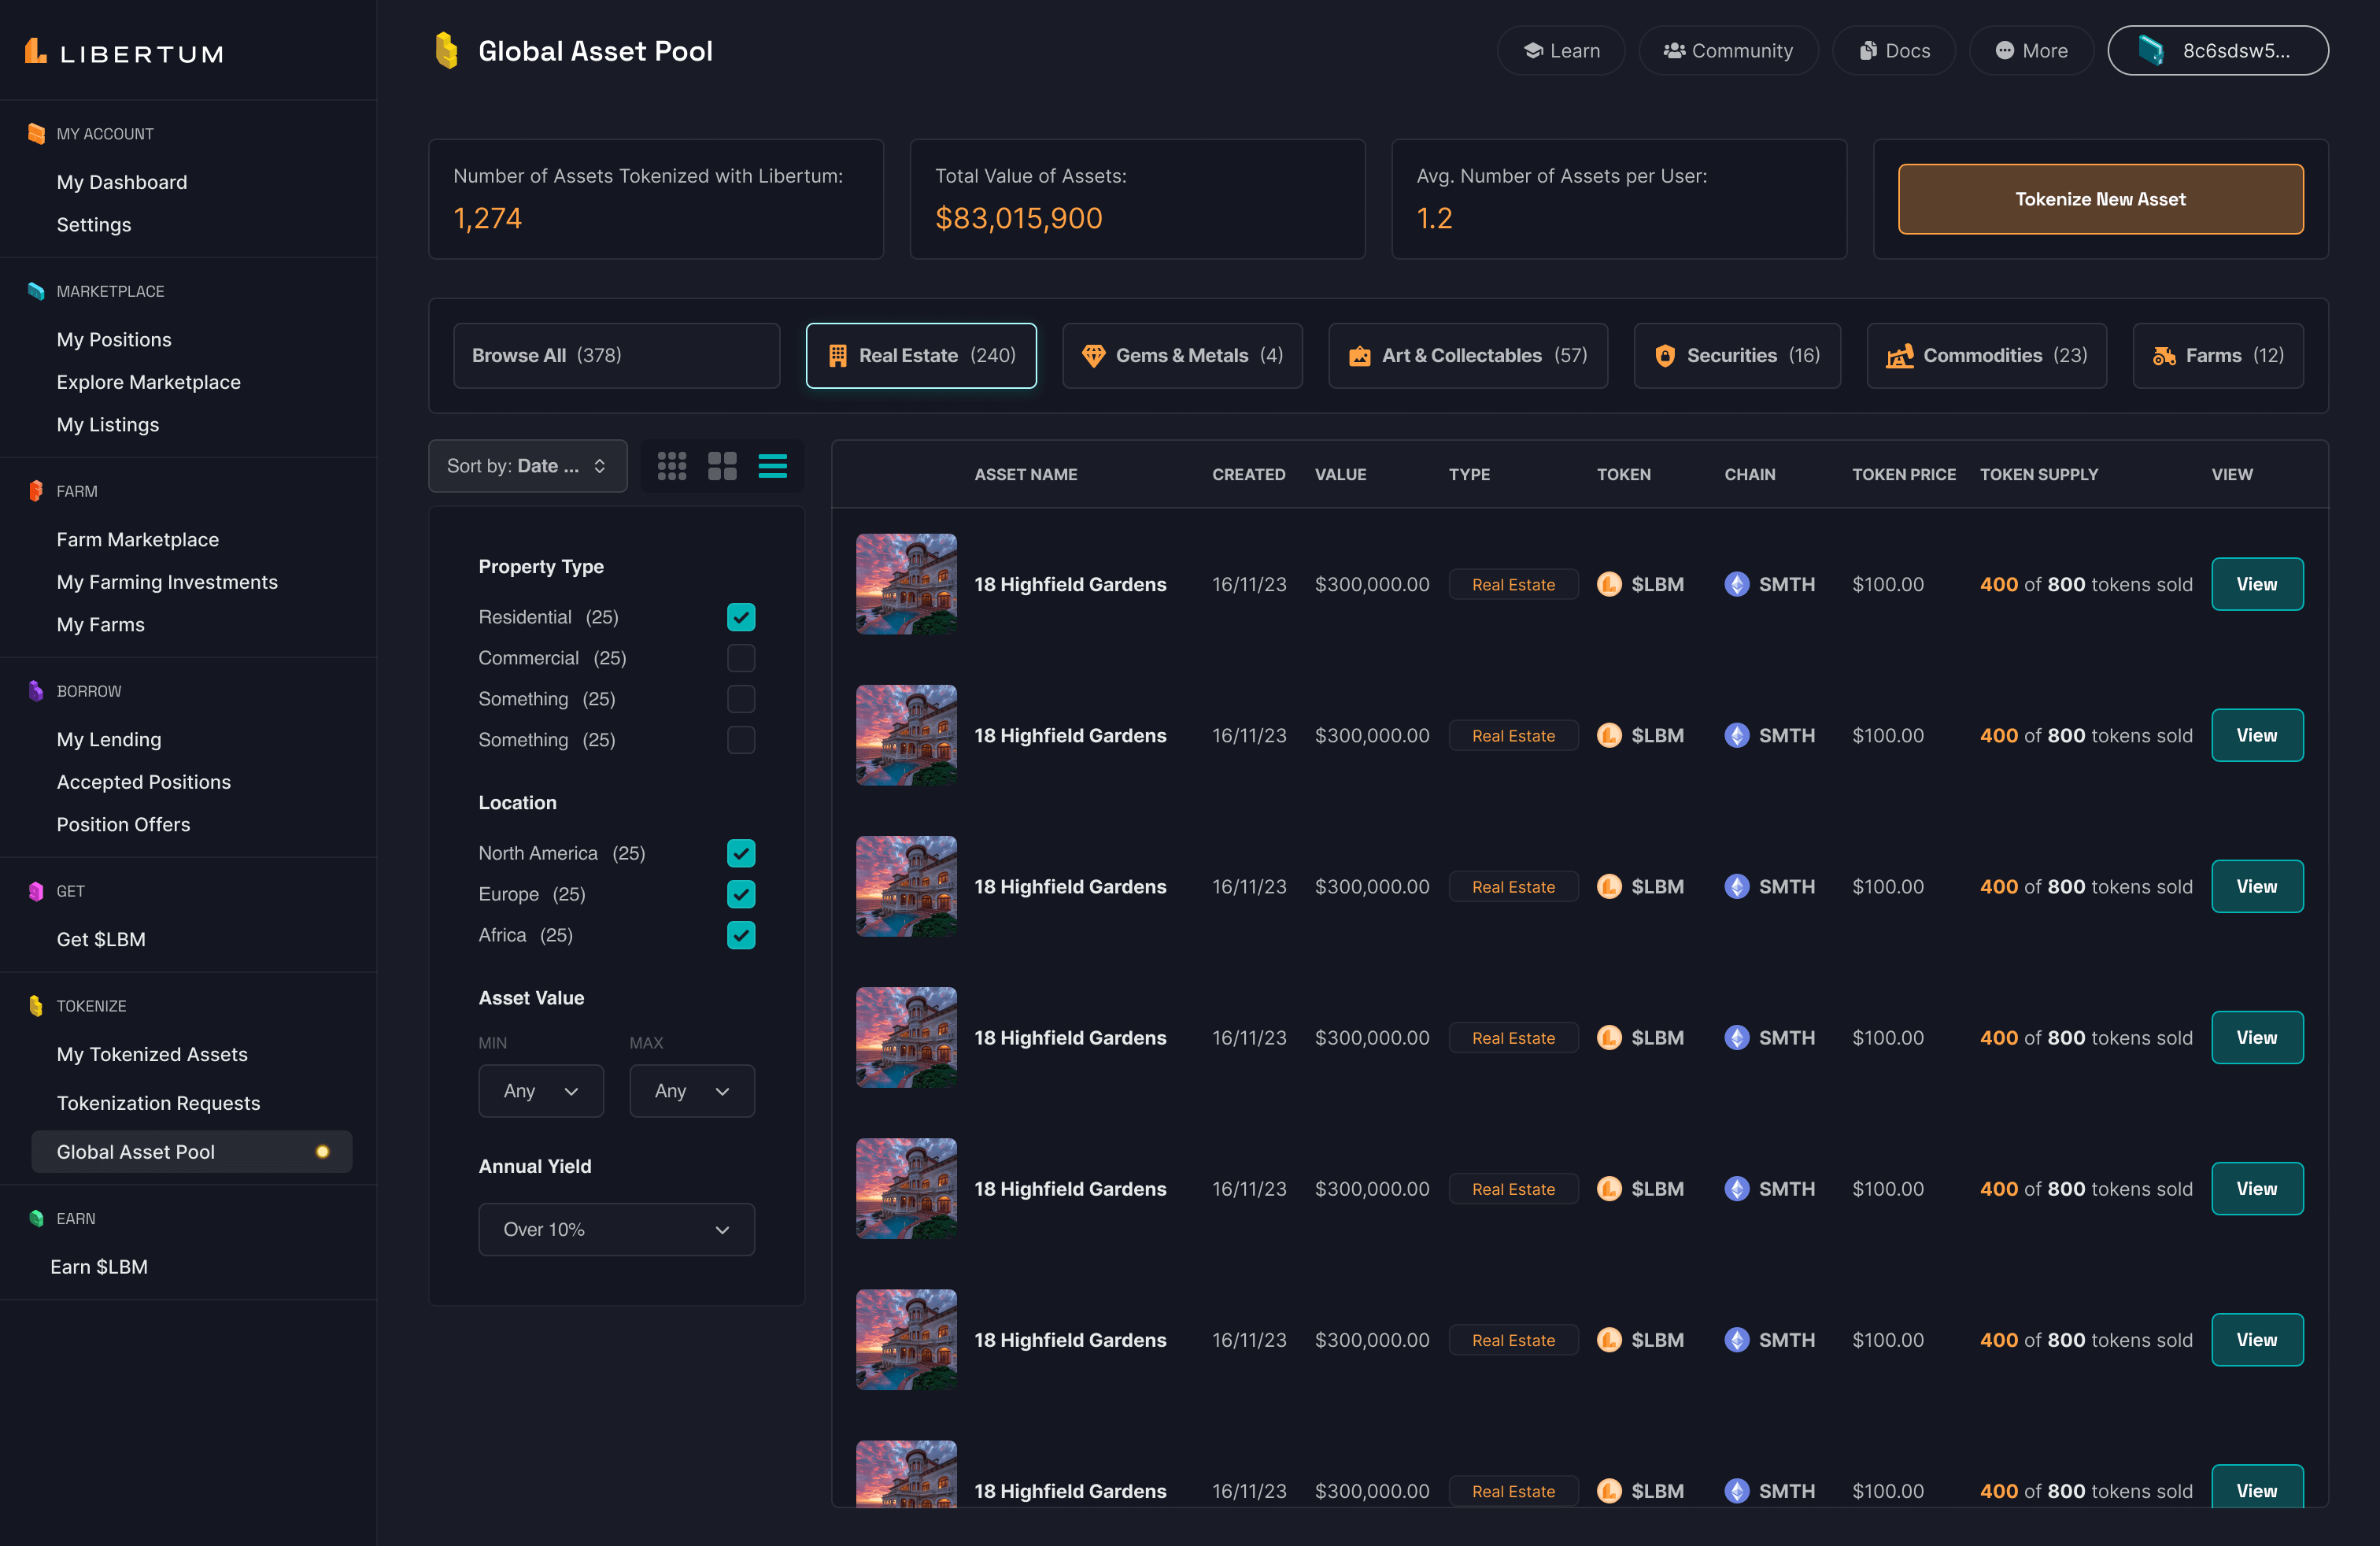Image resolution: width=2380 pixels, height=1546 pixels.
Task: Uncheck the Residential property type checkbox
Action: coord(741,617)
